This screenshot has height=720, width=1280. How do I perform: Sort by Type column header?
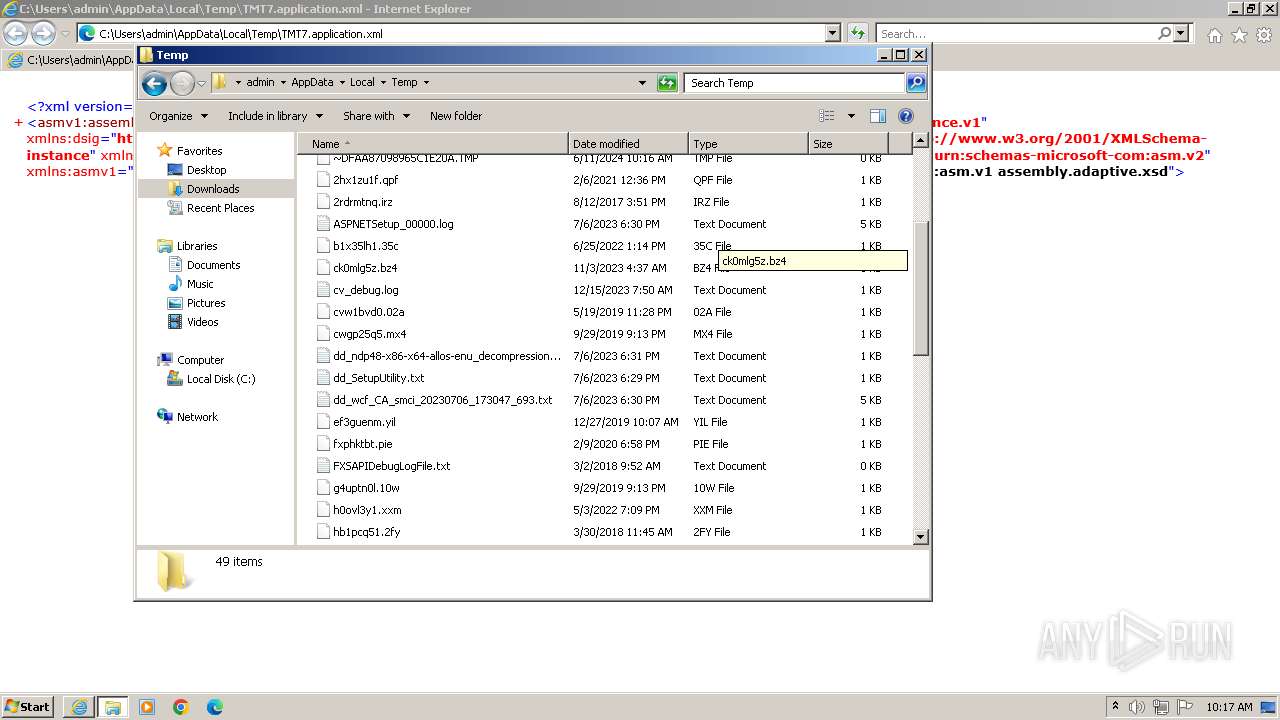point(748,144)
